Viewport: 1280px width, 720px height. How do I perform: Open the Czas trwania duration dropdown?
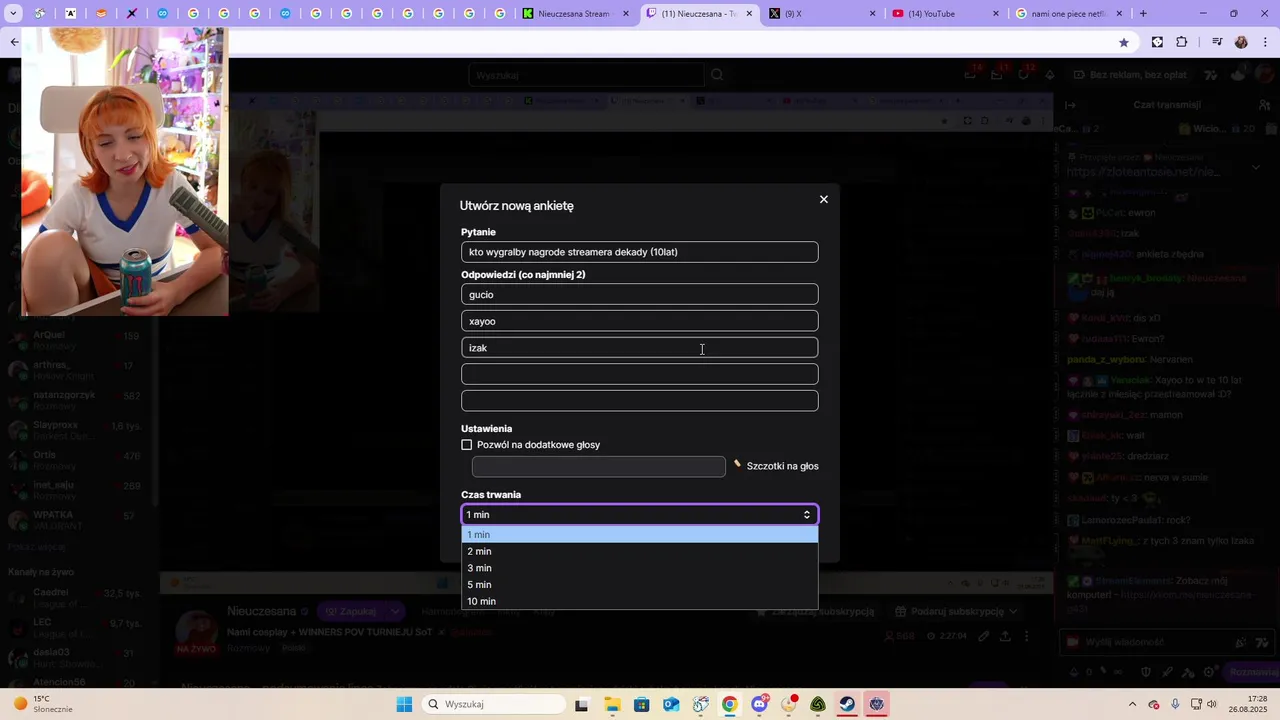640,515
